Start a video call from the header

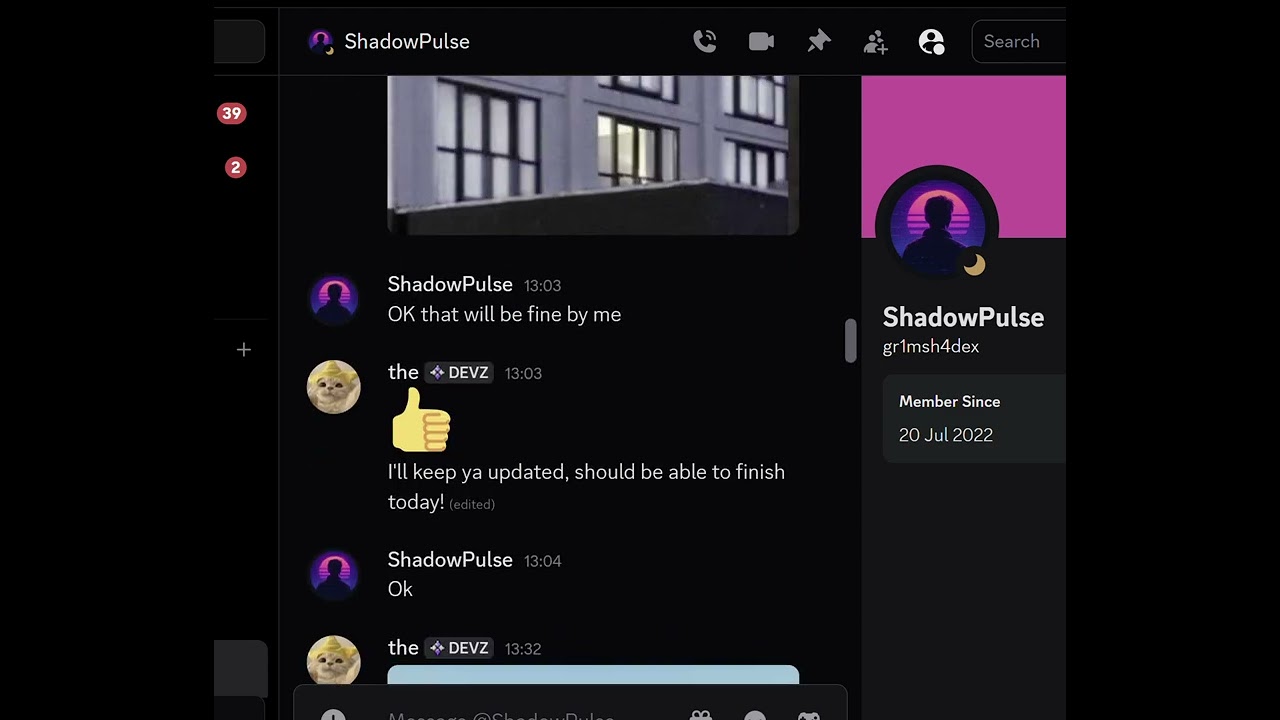point(761,41)
